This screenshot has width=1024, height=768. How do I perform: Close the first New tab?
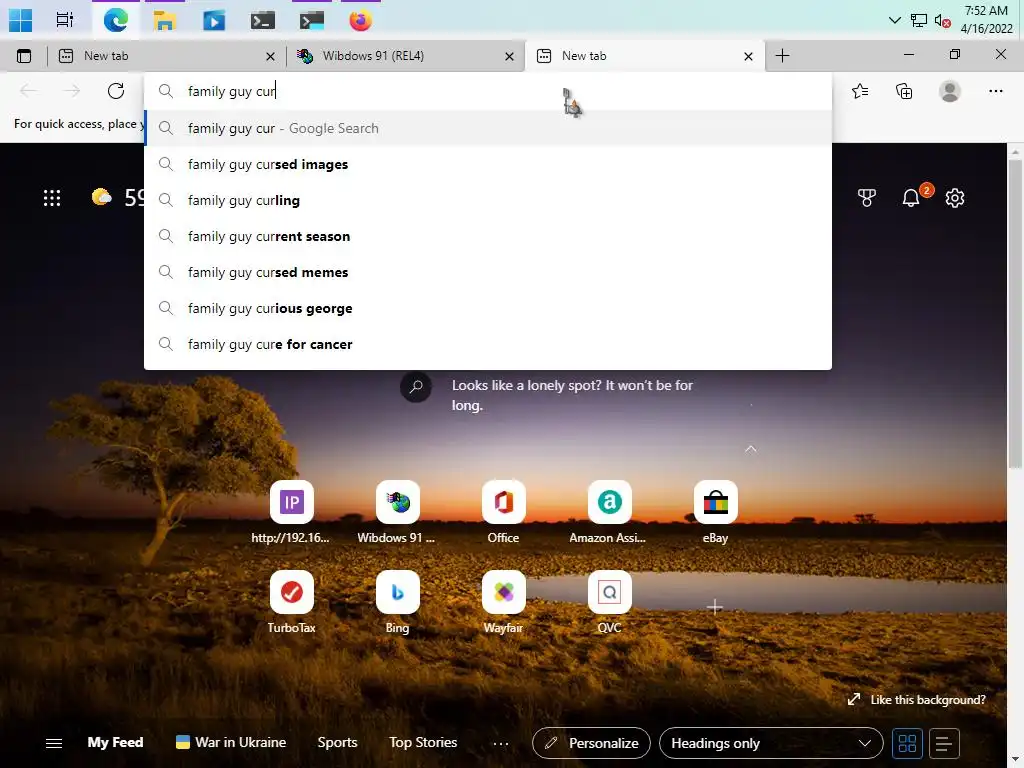(270, 57)
